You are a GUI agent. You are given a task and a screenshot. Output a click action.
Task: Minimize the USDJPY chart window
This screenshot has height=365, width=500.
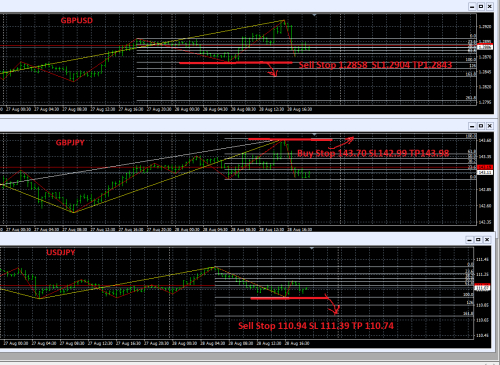[x=469, y=240]
